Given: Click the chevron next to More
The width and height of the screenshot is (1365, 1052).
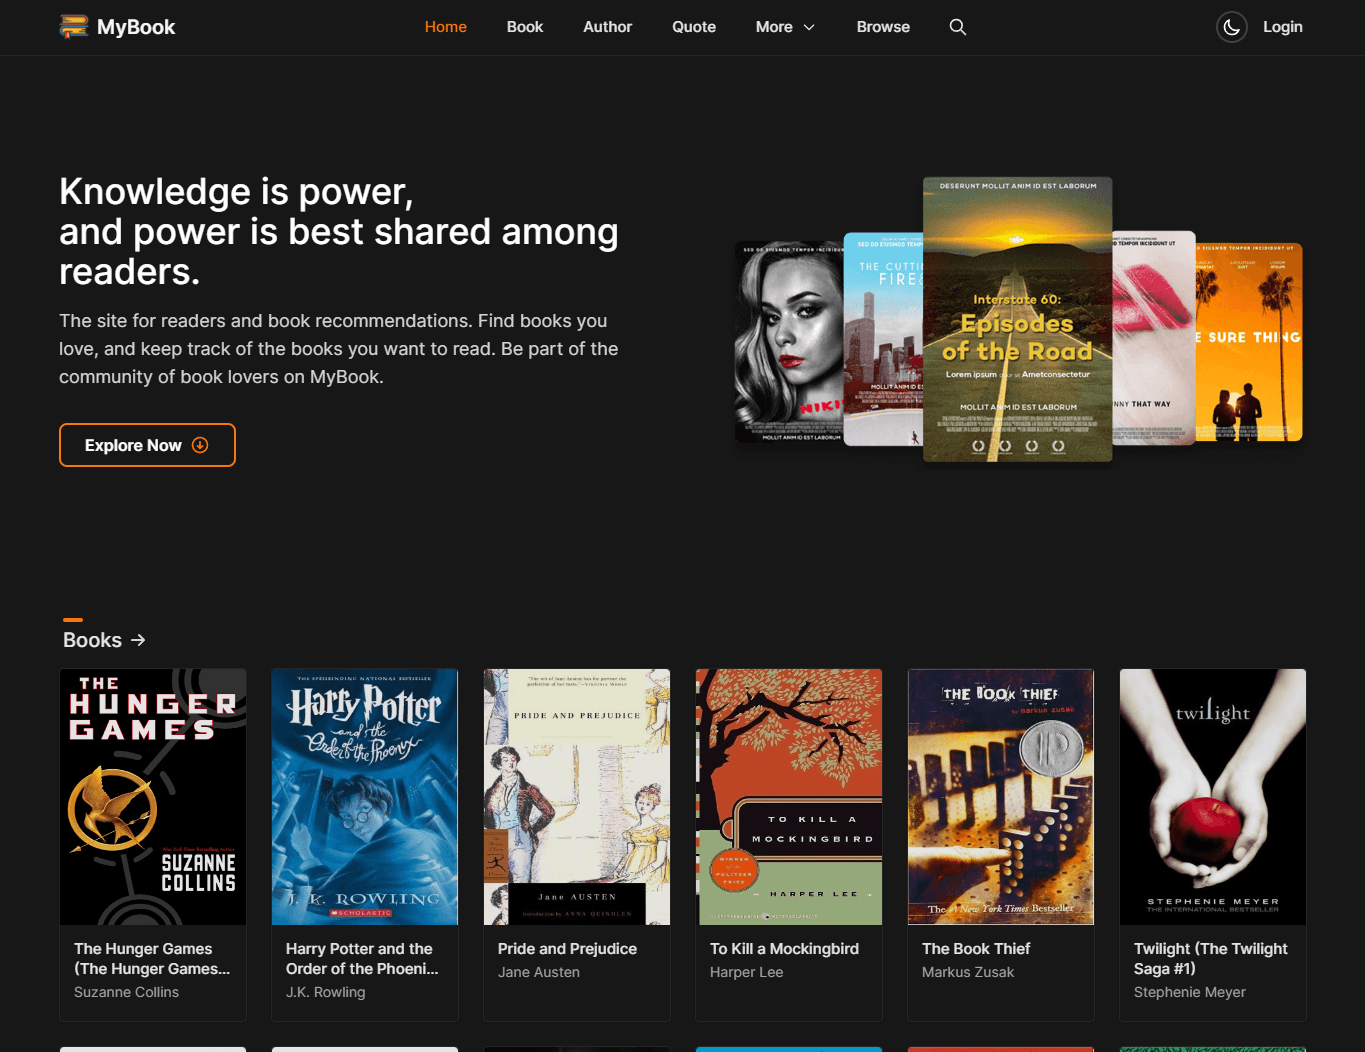Looking at the screenshot, I should pyautogui.click(x=809, y=27).
